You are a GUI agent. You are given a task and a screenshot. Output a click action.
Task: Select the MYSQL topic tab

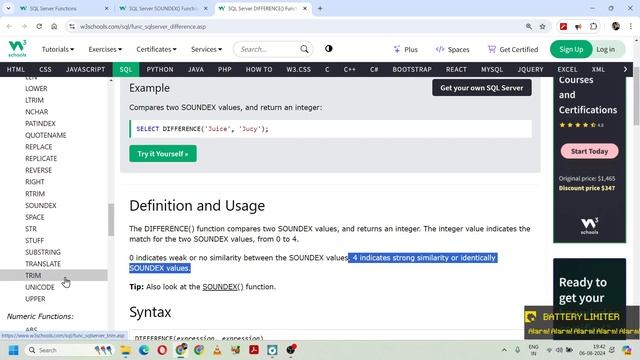pyautogui.click(x=492, y=69)
